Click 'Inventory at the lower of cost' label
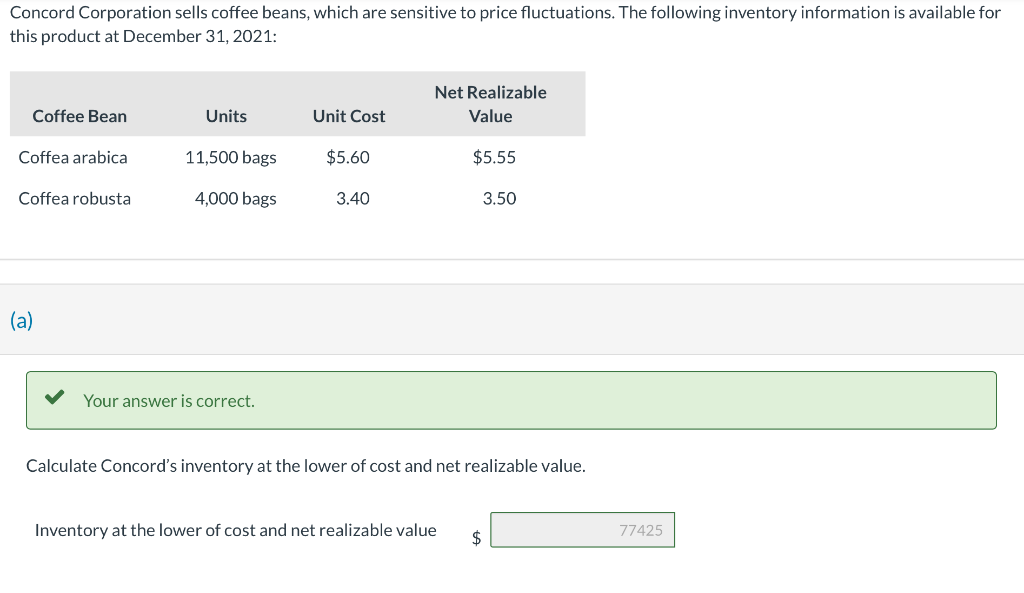This screenshot has width=1024, height=593. [235, 530]
